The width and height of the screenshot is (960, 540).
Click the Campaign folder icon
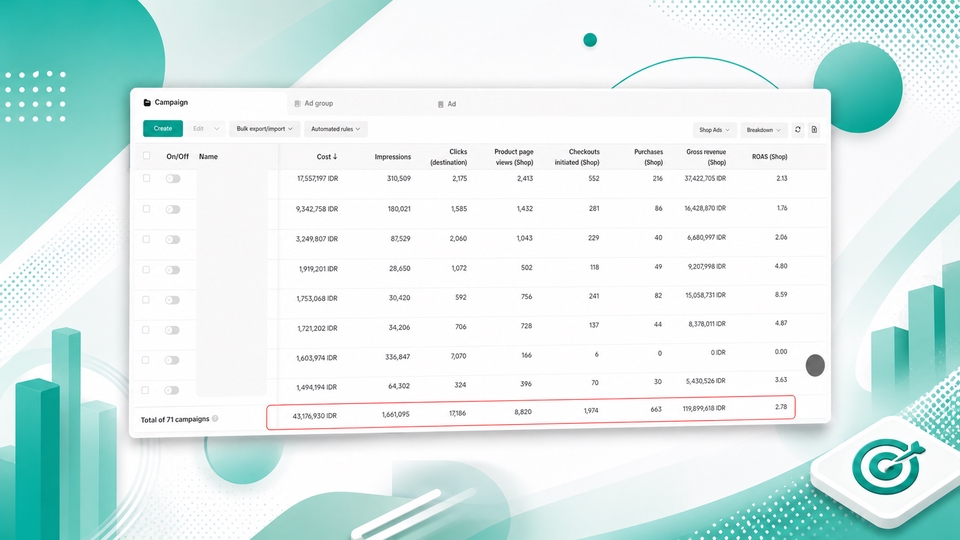(147, 103)
